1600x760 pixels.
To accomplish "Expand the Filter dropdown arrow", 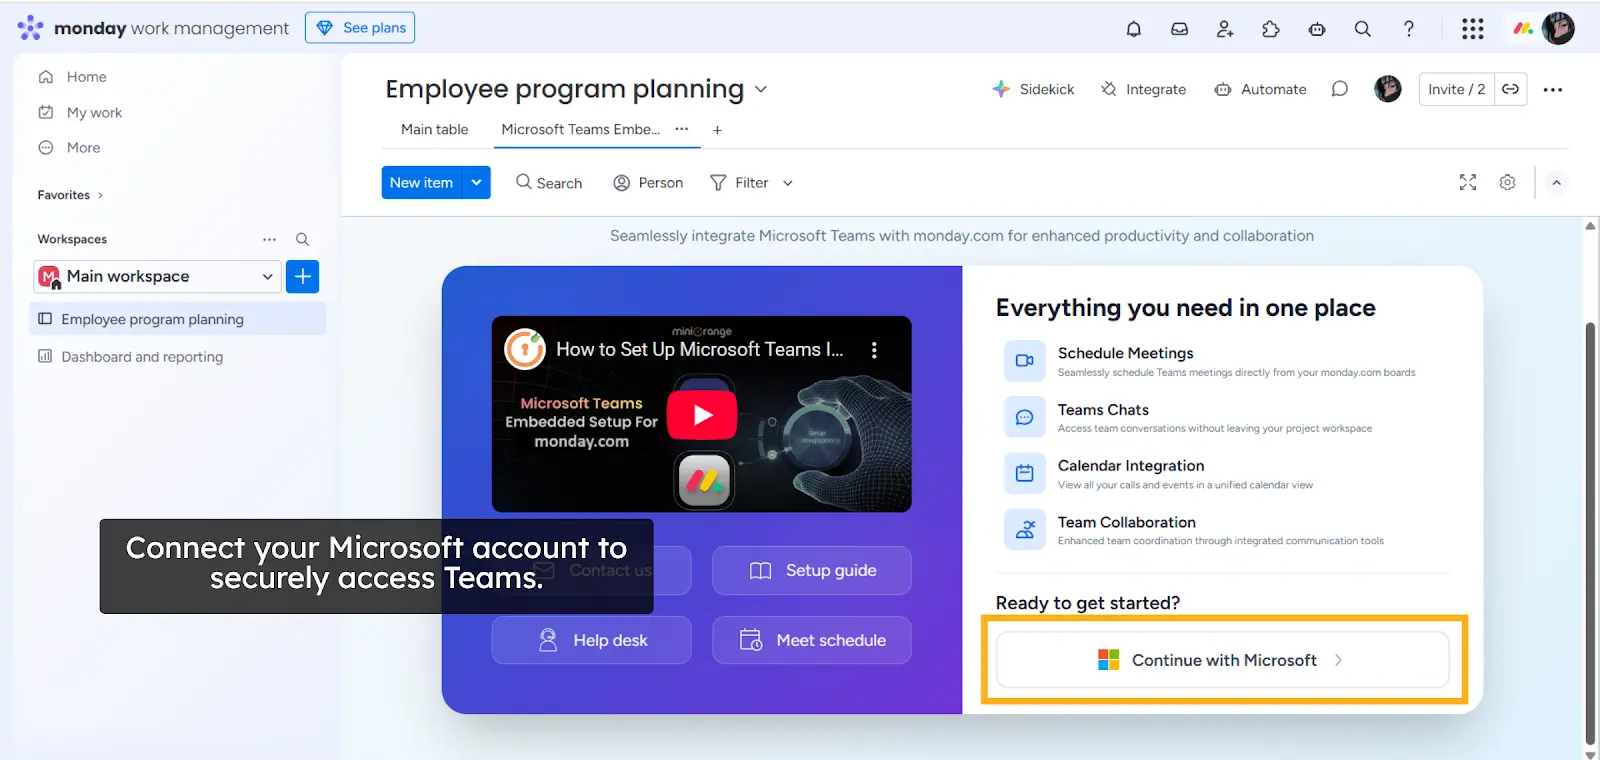I will [x=787, y=183].
